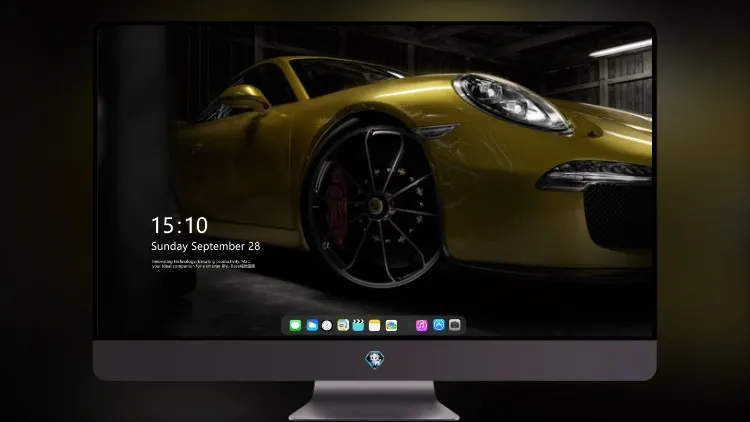This screenshot has height=422, width=750.
Task: Click the 15:10 clock widget
Action: pos(179,225)
